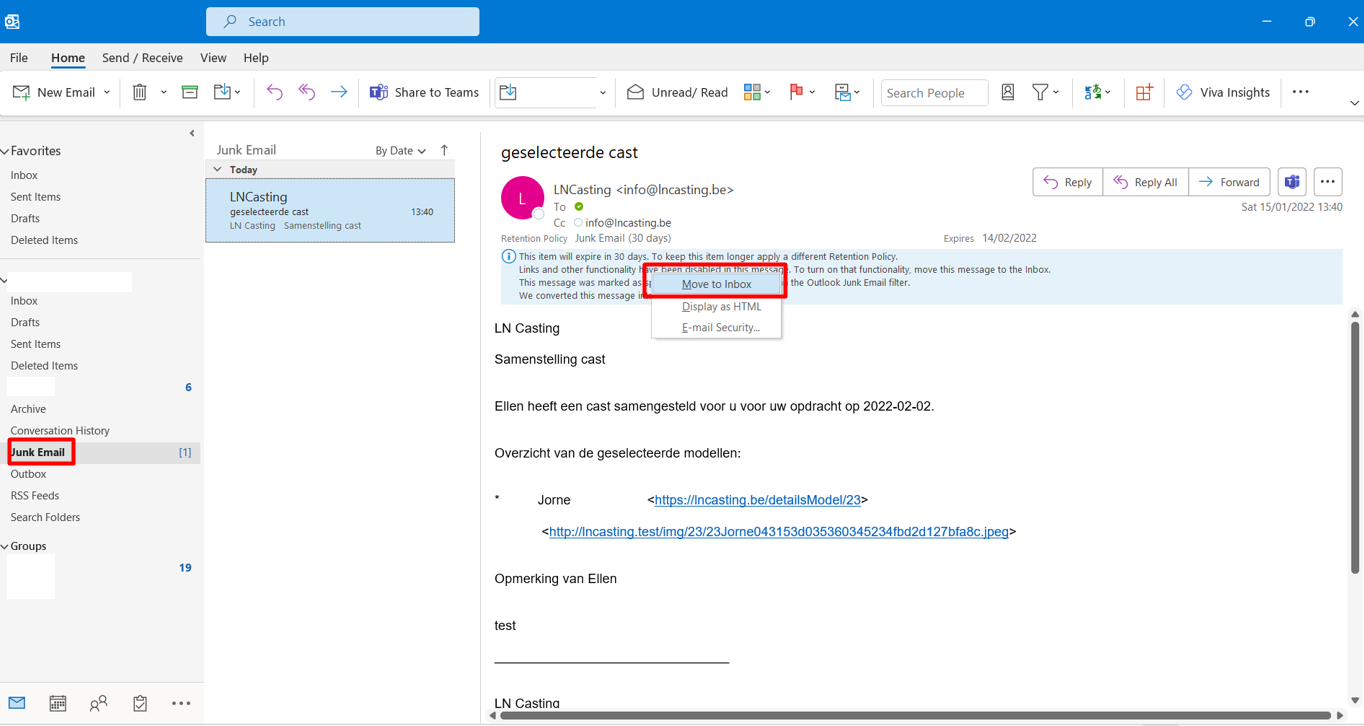The height and width of the screenshot is (726, 1364).
Task: Click the Teams icon in the message header
Action: point(1292,182)
